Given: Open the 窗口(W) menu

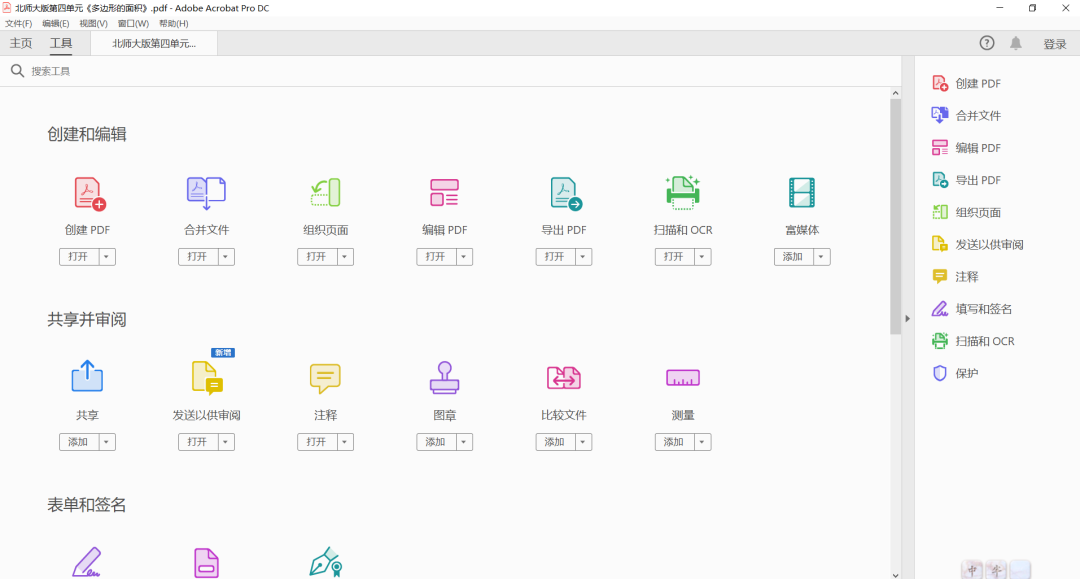Looking at the screenshot, I should (x=133, y=23).
